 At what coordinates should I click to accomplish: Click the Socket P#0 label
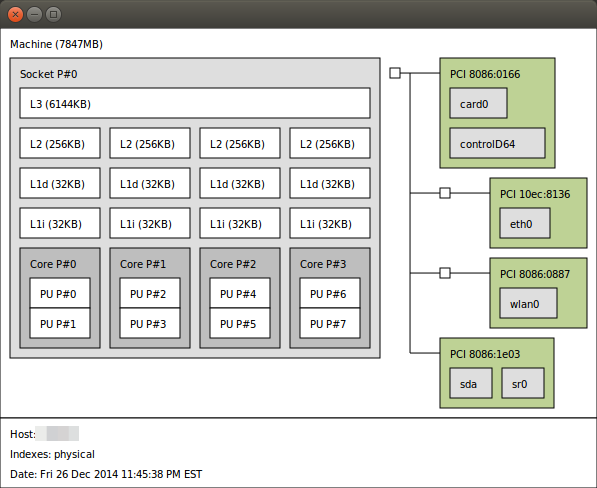coord(48,74)
